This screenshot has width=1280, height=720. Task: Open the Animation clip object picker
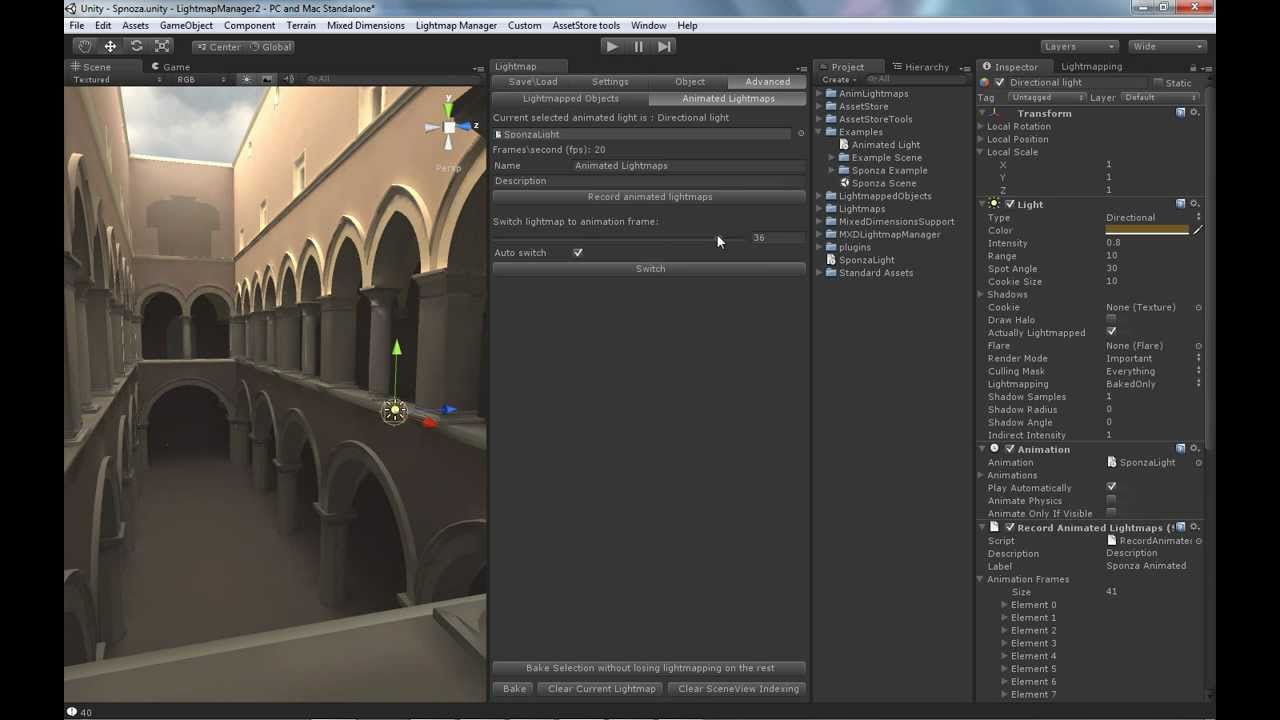coord(1199,463)
